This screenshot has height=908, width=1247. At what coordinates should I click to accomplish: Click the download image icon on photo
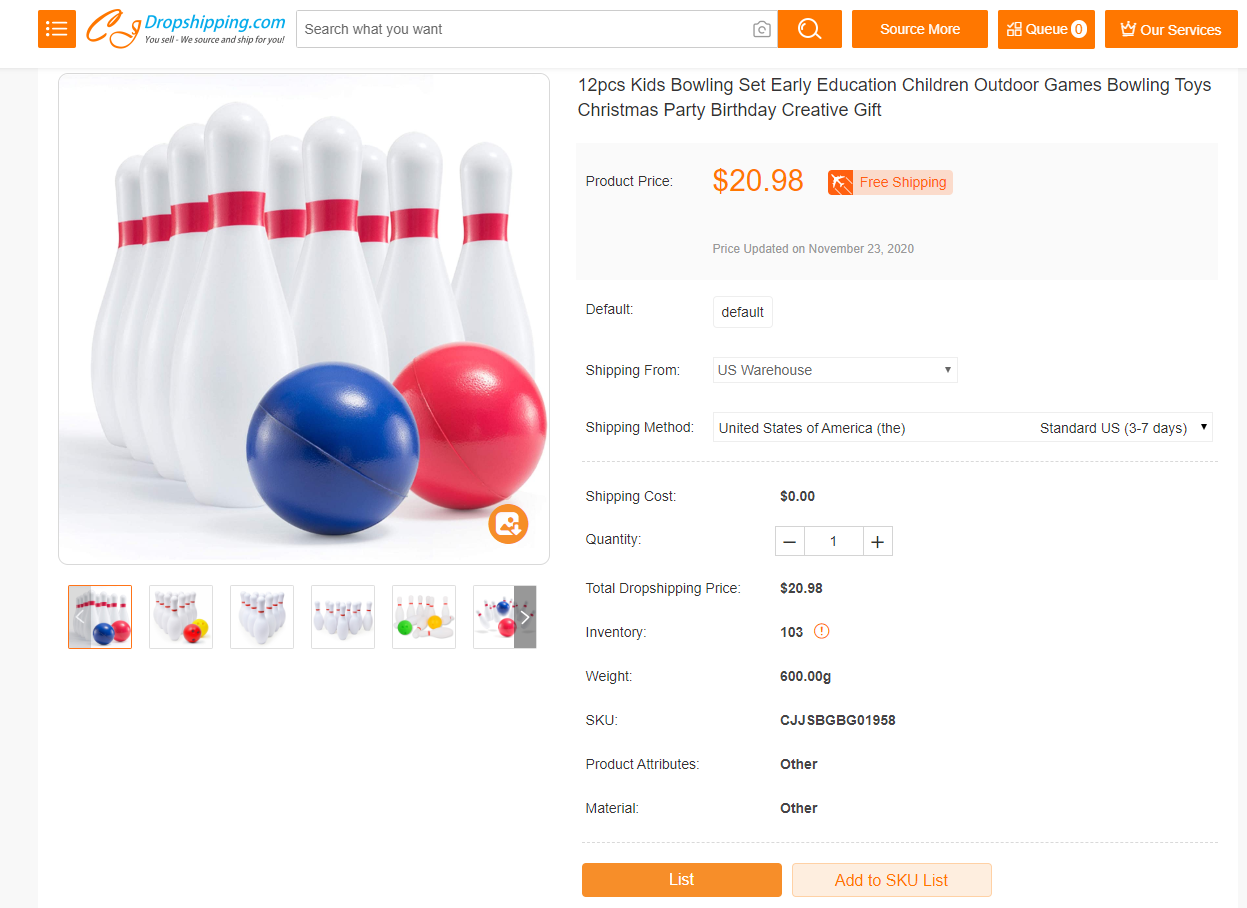(508, 524)
